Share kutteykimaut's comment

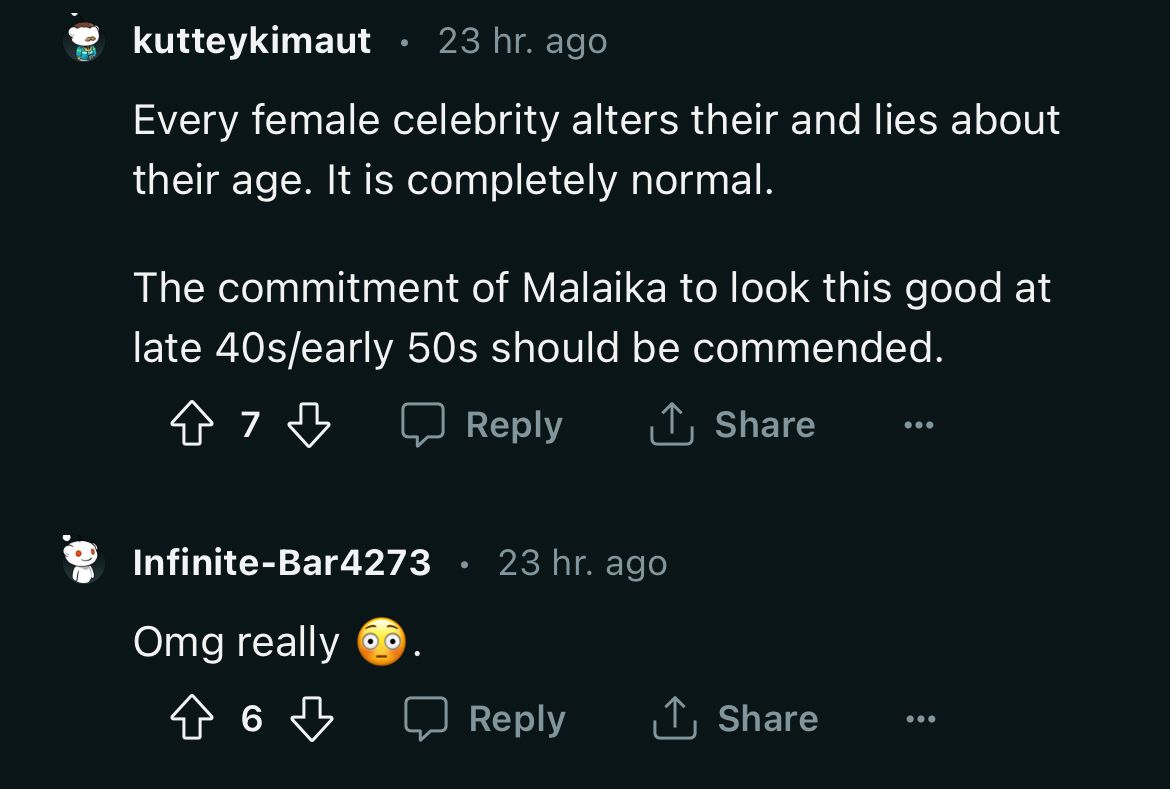pos(732,426)
